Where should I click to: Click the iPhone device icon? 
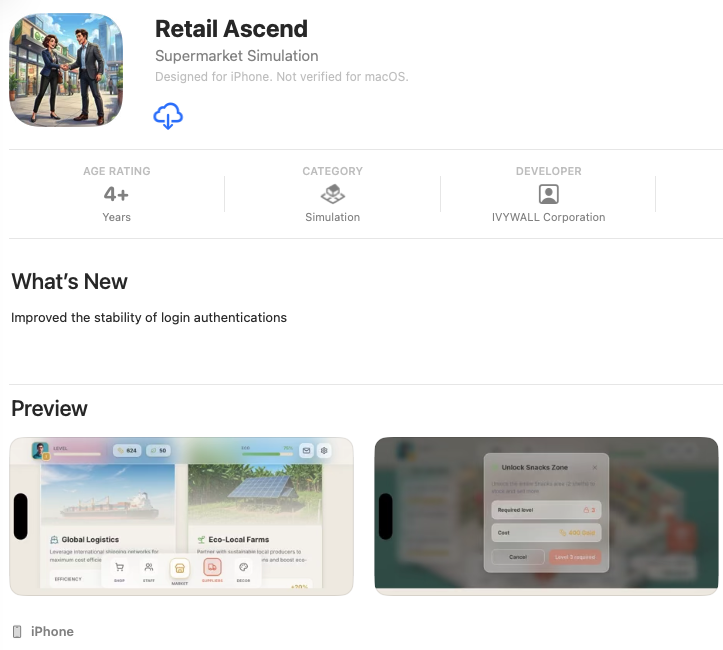(x=17, y=632)
